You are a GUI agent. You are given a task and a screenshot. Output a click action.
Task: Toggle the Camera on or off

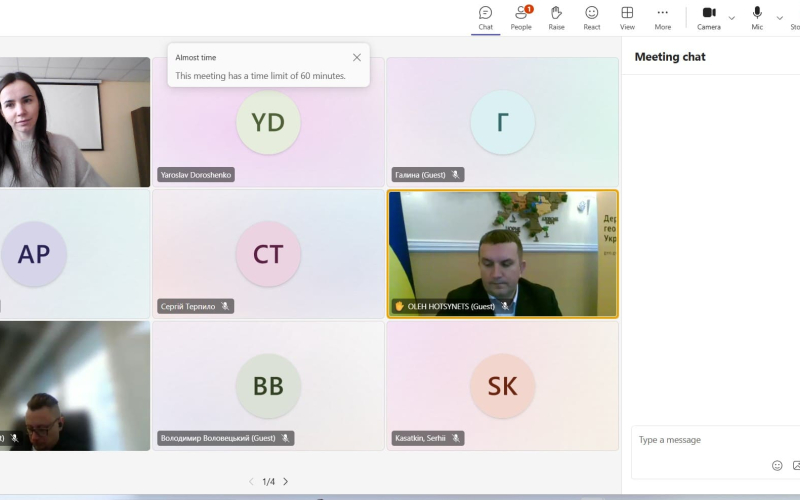coord(709,17)
